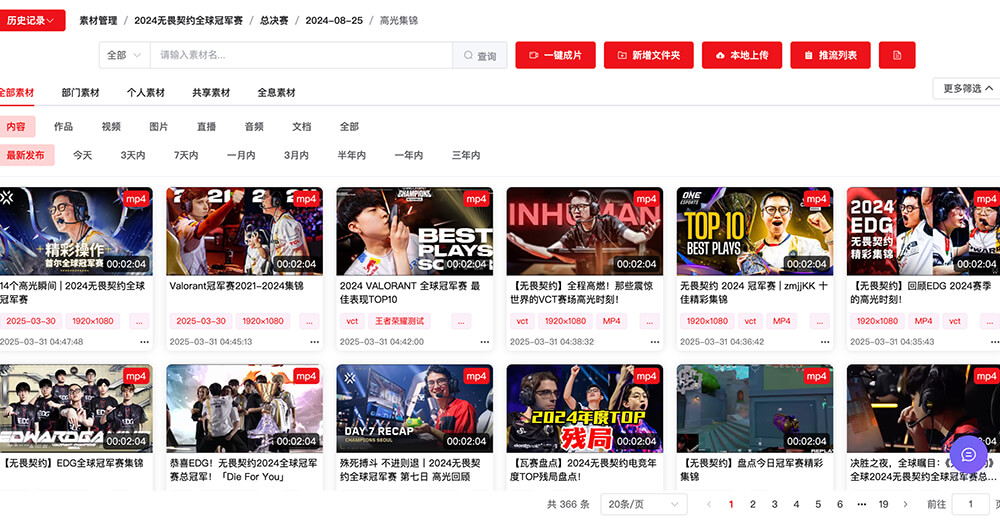Open the 20条/页 page size dropdown
Viewport: 1000px width, 528px height.
click(643, 504)
